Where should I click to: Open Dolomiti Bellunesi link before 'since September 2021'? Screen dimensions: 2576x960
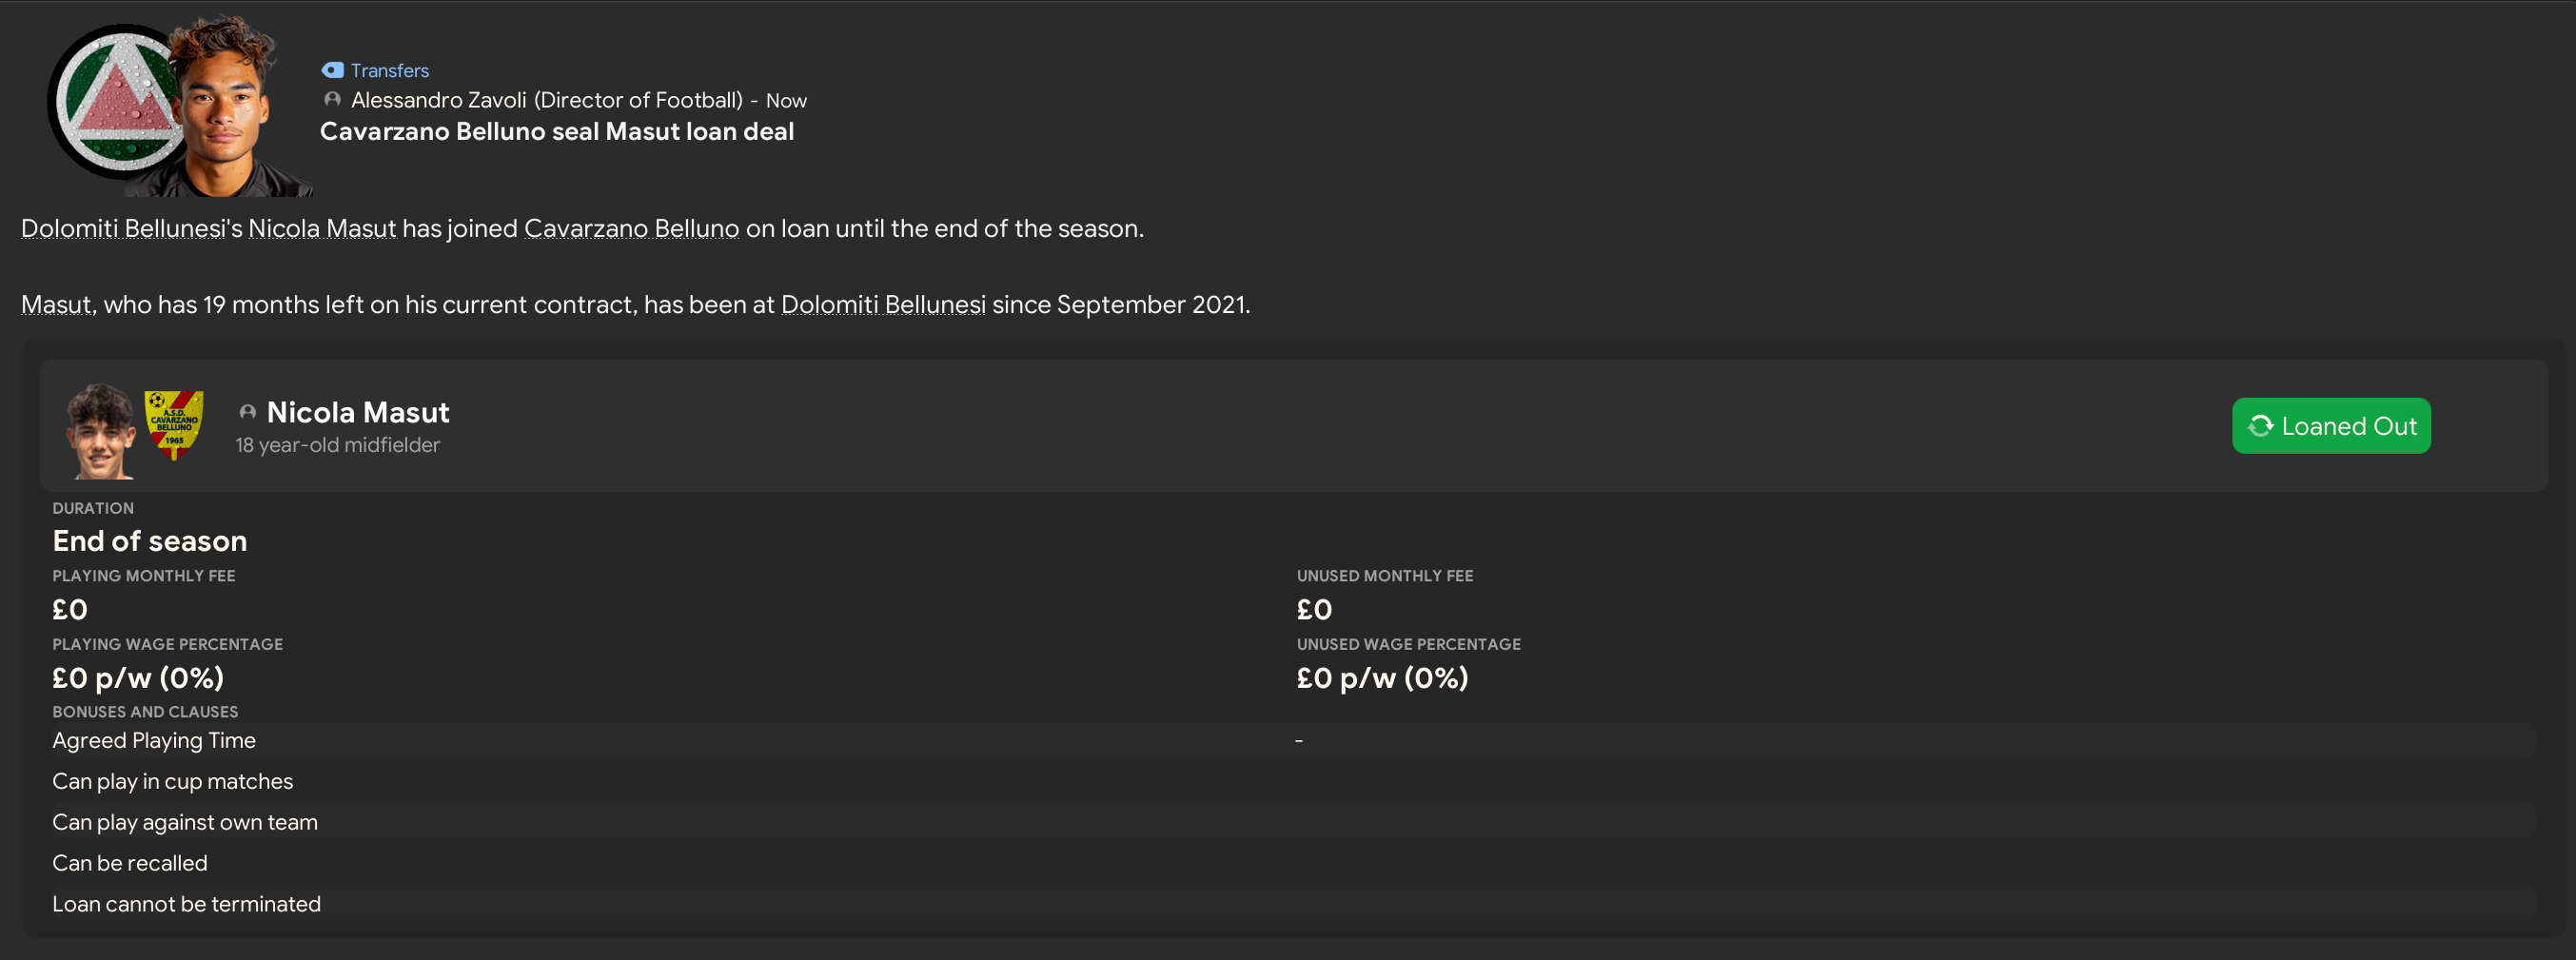[882, 304]
